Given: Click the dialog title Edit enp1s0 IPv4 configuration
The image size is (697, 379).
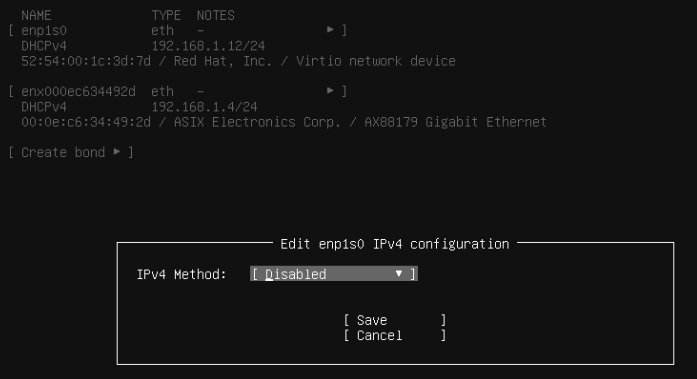Looking at the screenshot, I should [395, 244].
